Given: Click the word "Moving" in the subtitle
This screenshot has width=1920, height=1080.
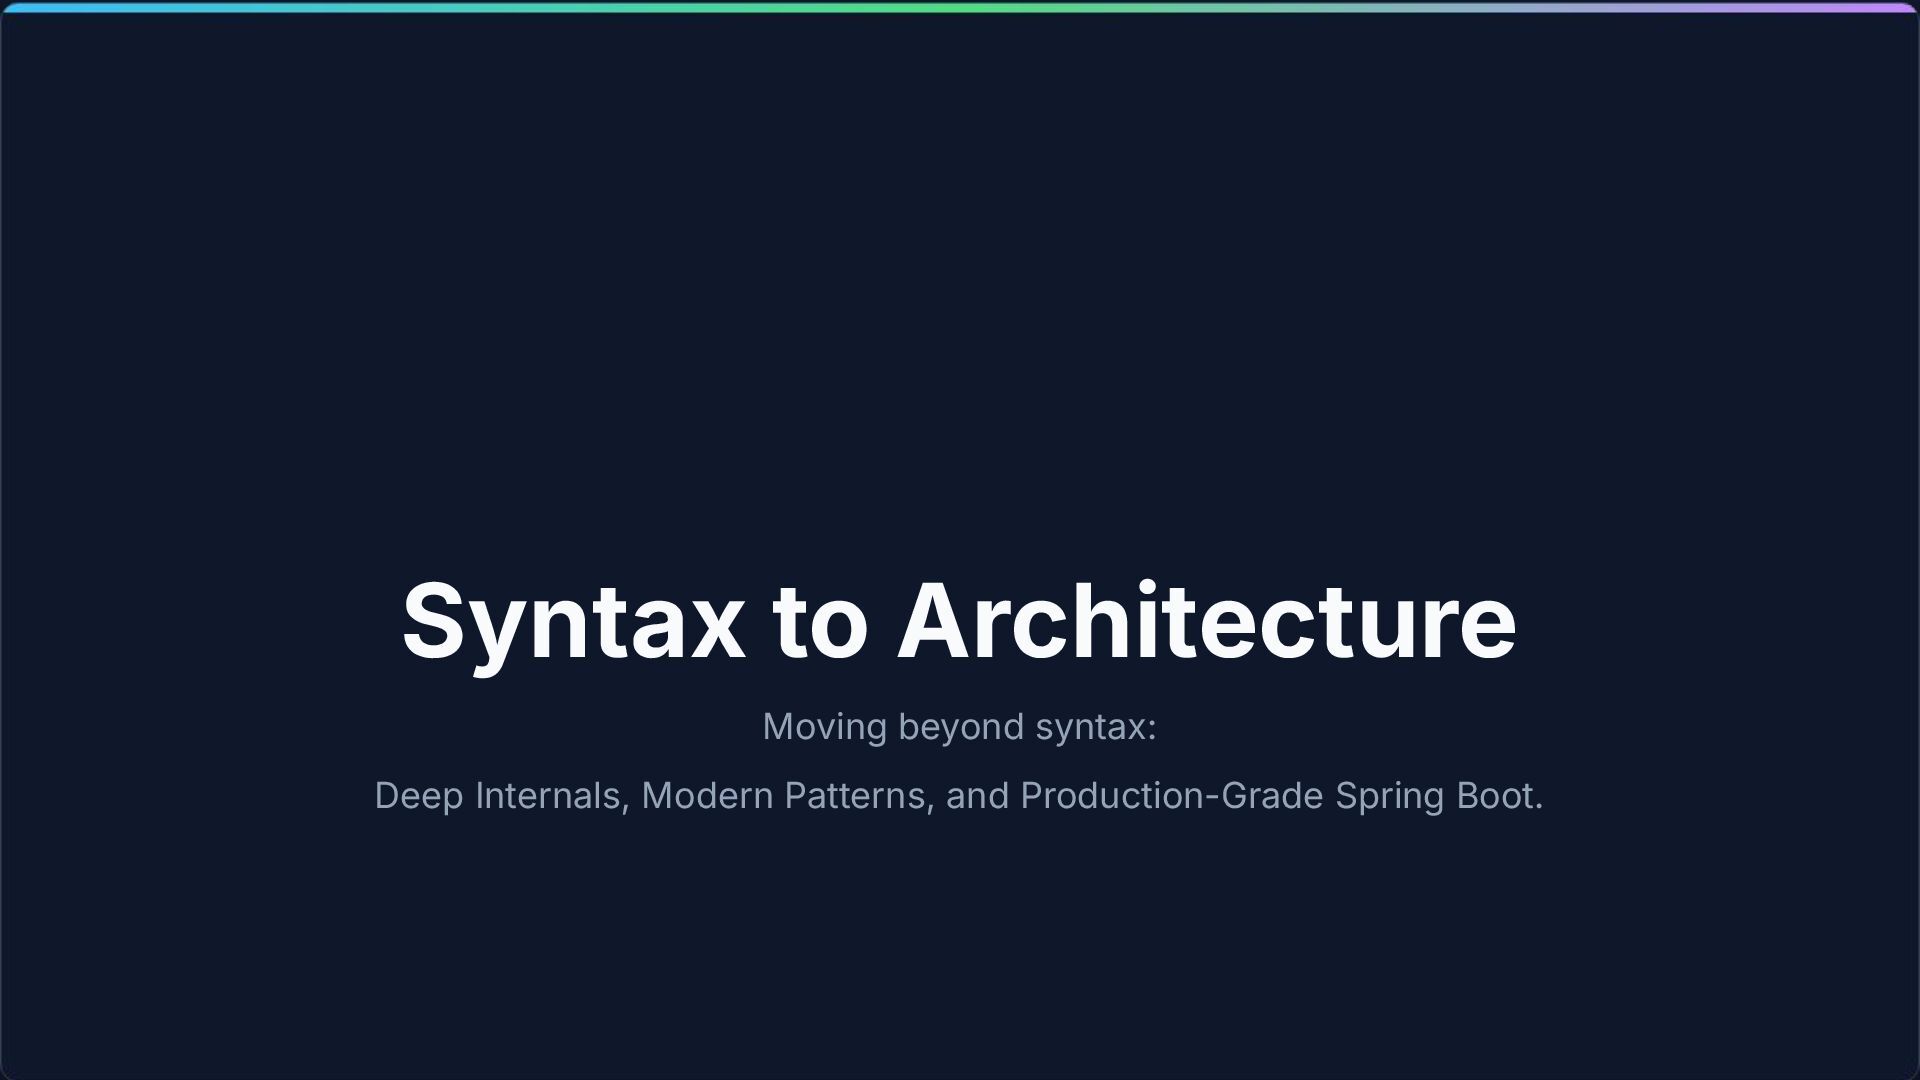Looking at the screenshot, I should 824,727.
